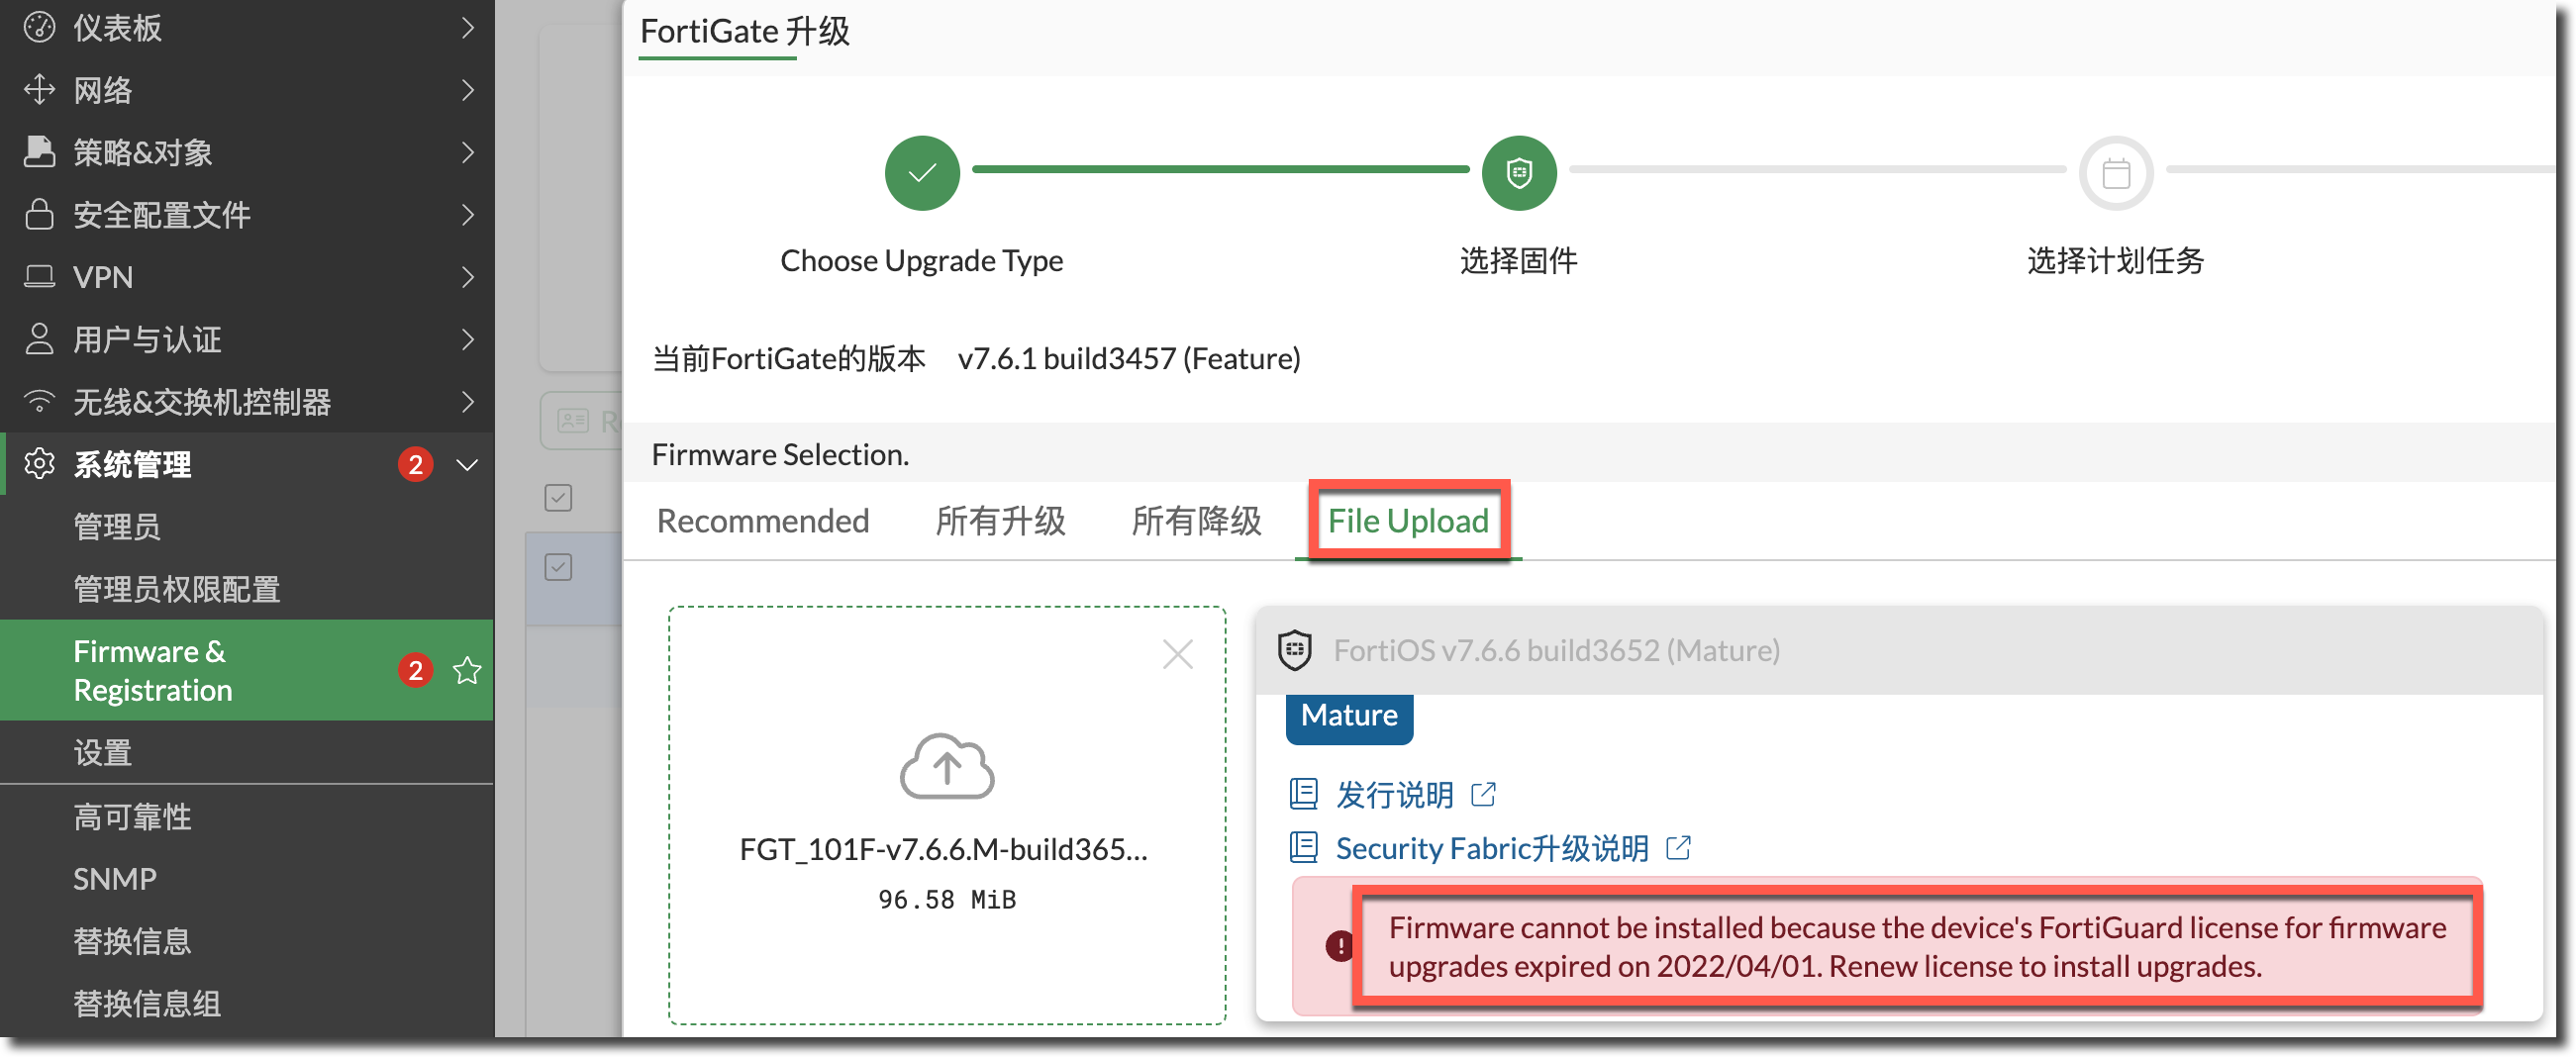
Task: Click the cloud upload icon
Action: (x=946, y=766)
